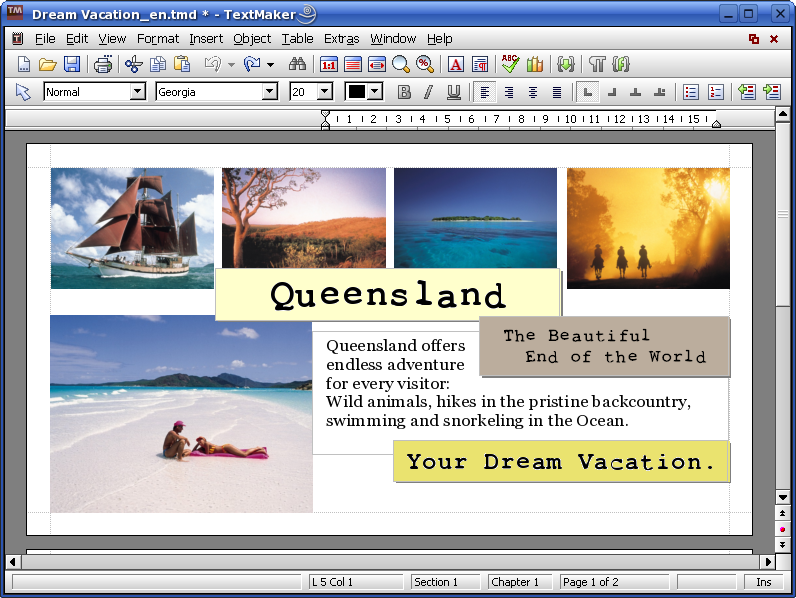Screen dimensions: 796x598
Task: Select the sailing ship photo
Action: [x=132, y=228]
